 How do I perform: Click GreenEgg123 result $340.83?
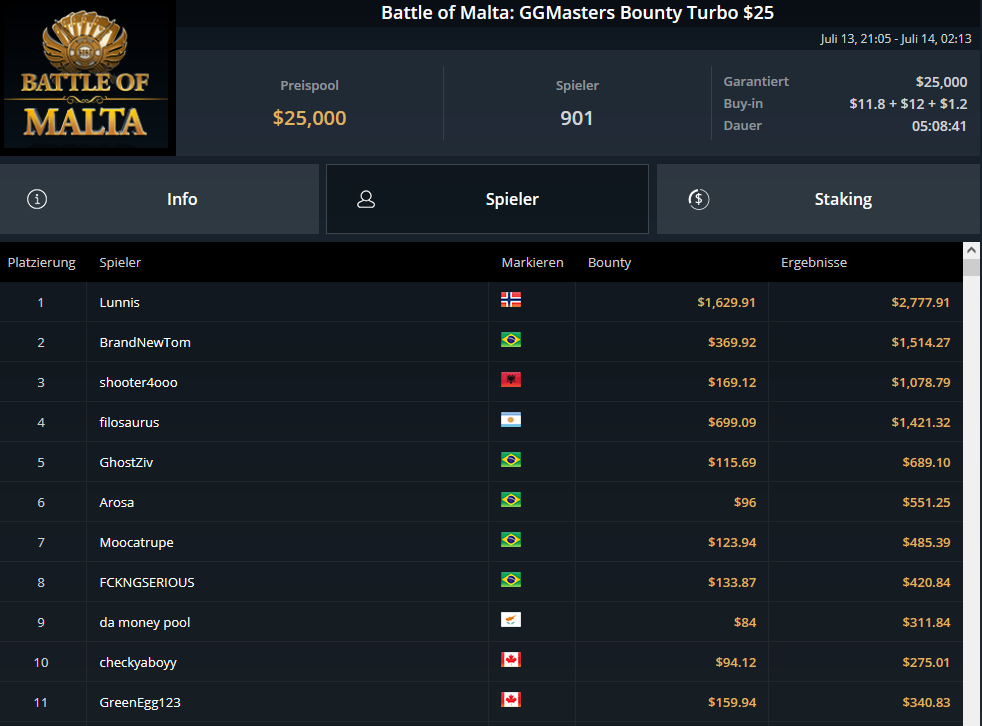[x=926, y=703]
